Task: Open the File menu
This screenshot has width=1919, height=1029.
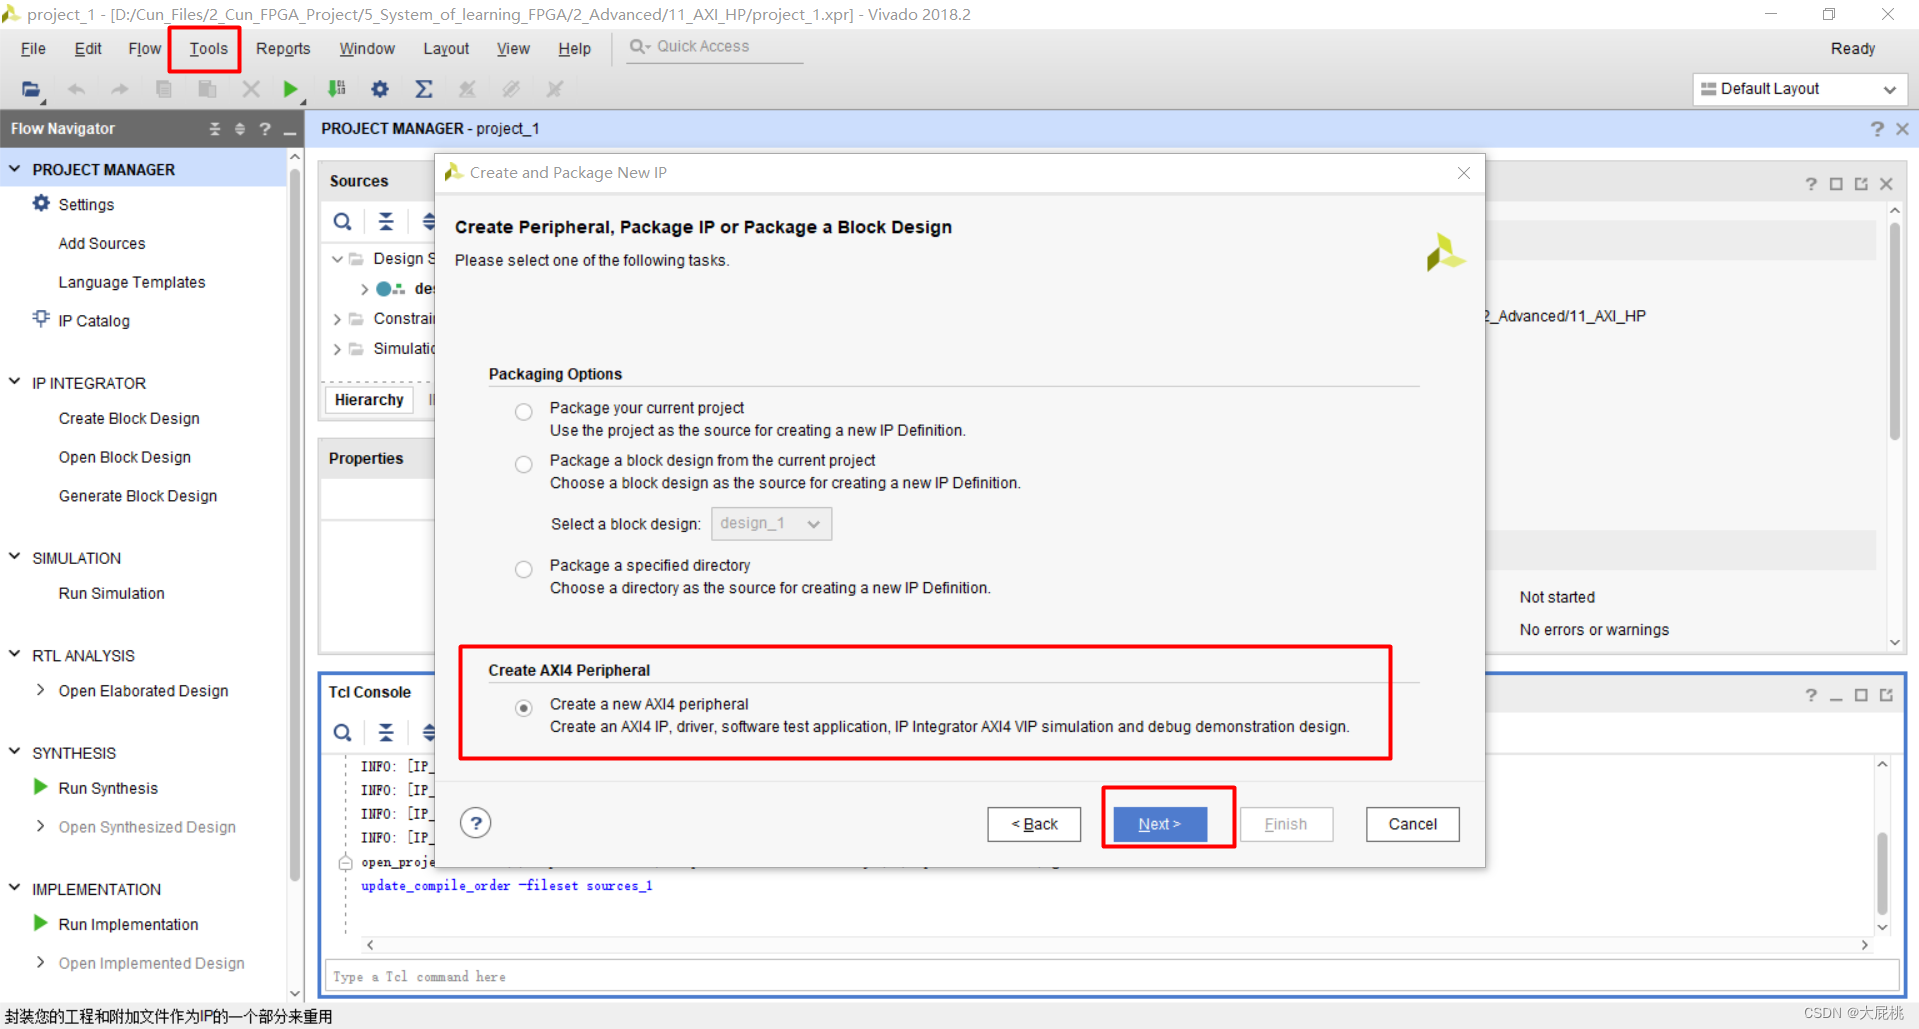Action: click(x=33, y=49)
